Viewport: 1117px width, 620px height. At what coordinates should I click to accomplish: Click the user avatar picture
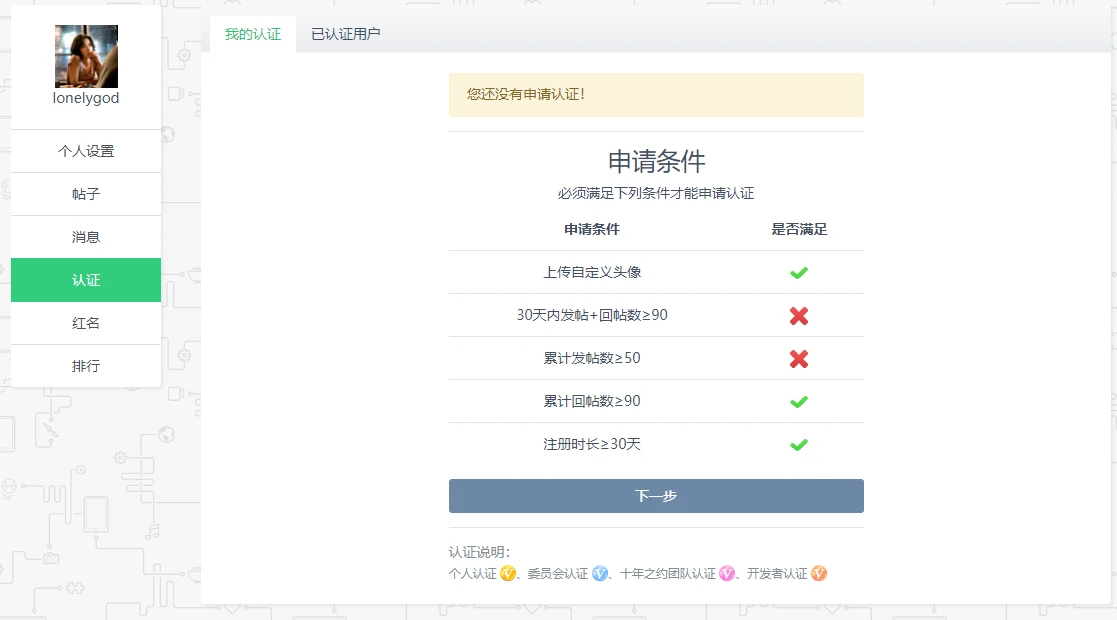(86, 56)
